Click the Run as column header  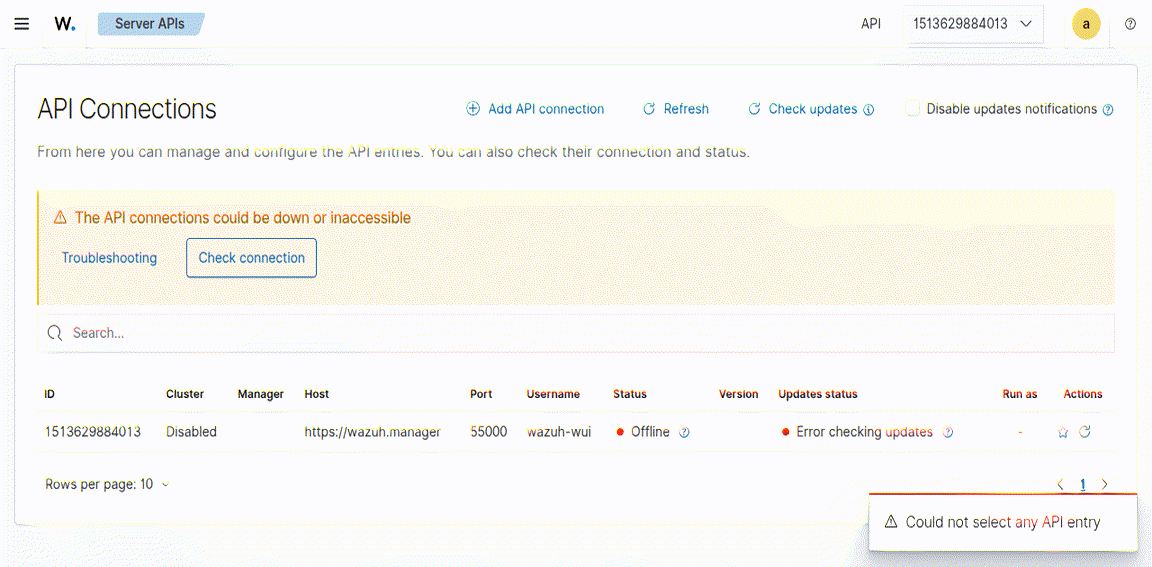(x=1020, y=394)
